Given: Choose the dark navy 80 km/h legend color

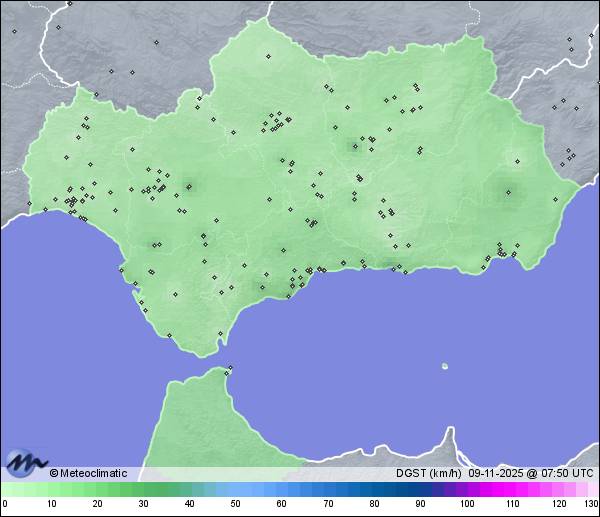Looking at the screenshot, I should (373, 489).
